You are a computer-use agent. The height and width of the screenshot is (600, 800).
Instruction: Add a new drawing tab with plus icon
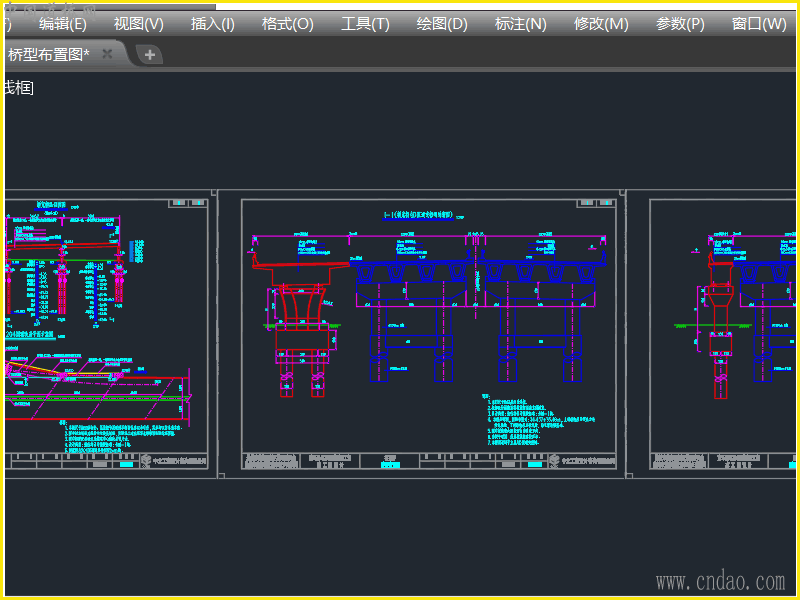tap(149, 55)
